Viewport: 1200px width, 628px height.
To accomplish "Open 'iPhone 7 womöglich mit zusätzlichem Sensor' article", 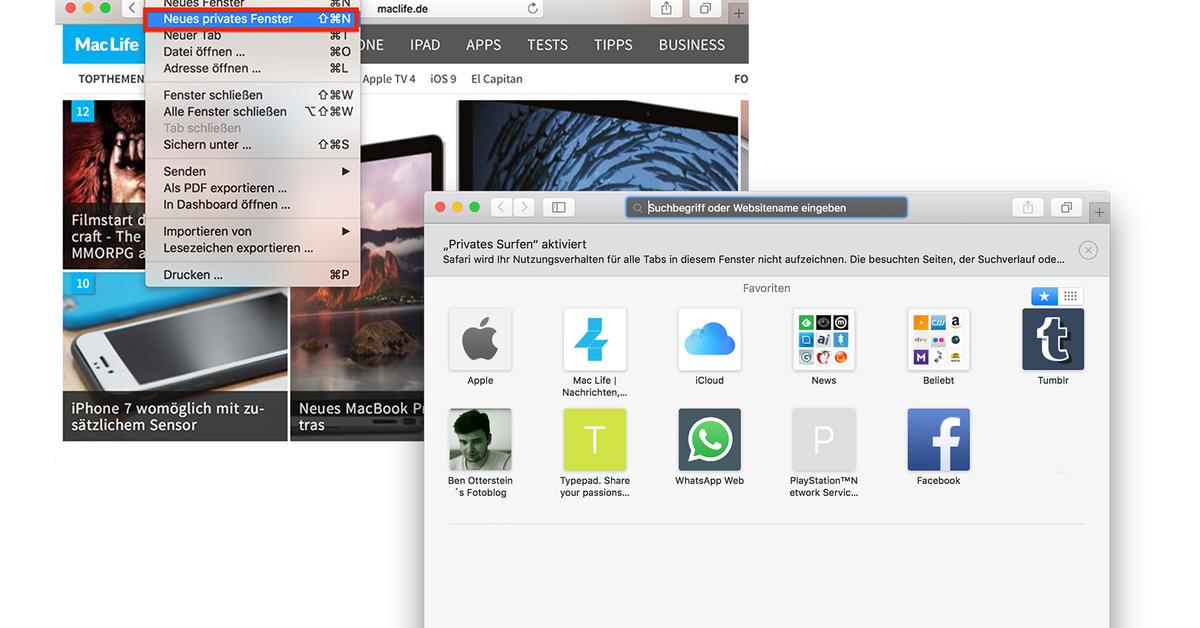I will coord(175,356).
